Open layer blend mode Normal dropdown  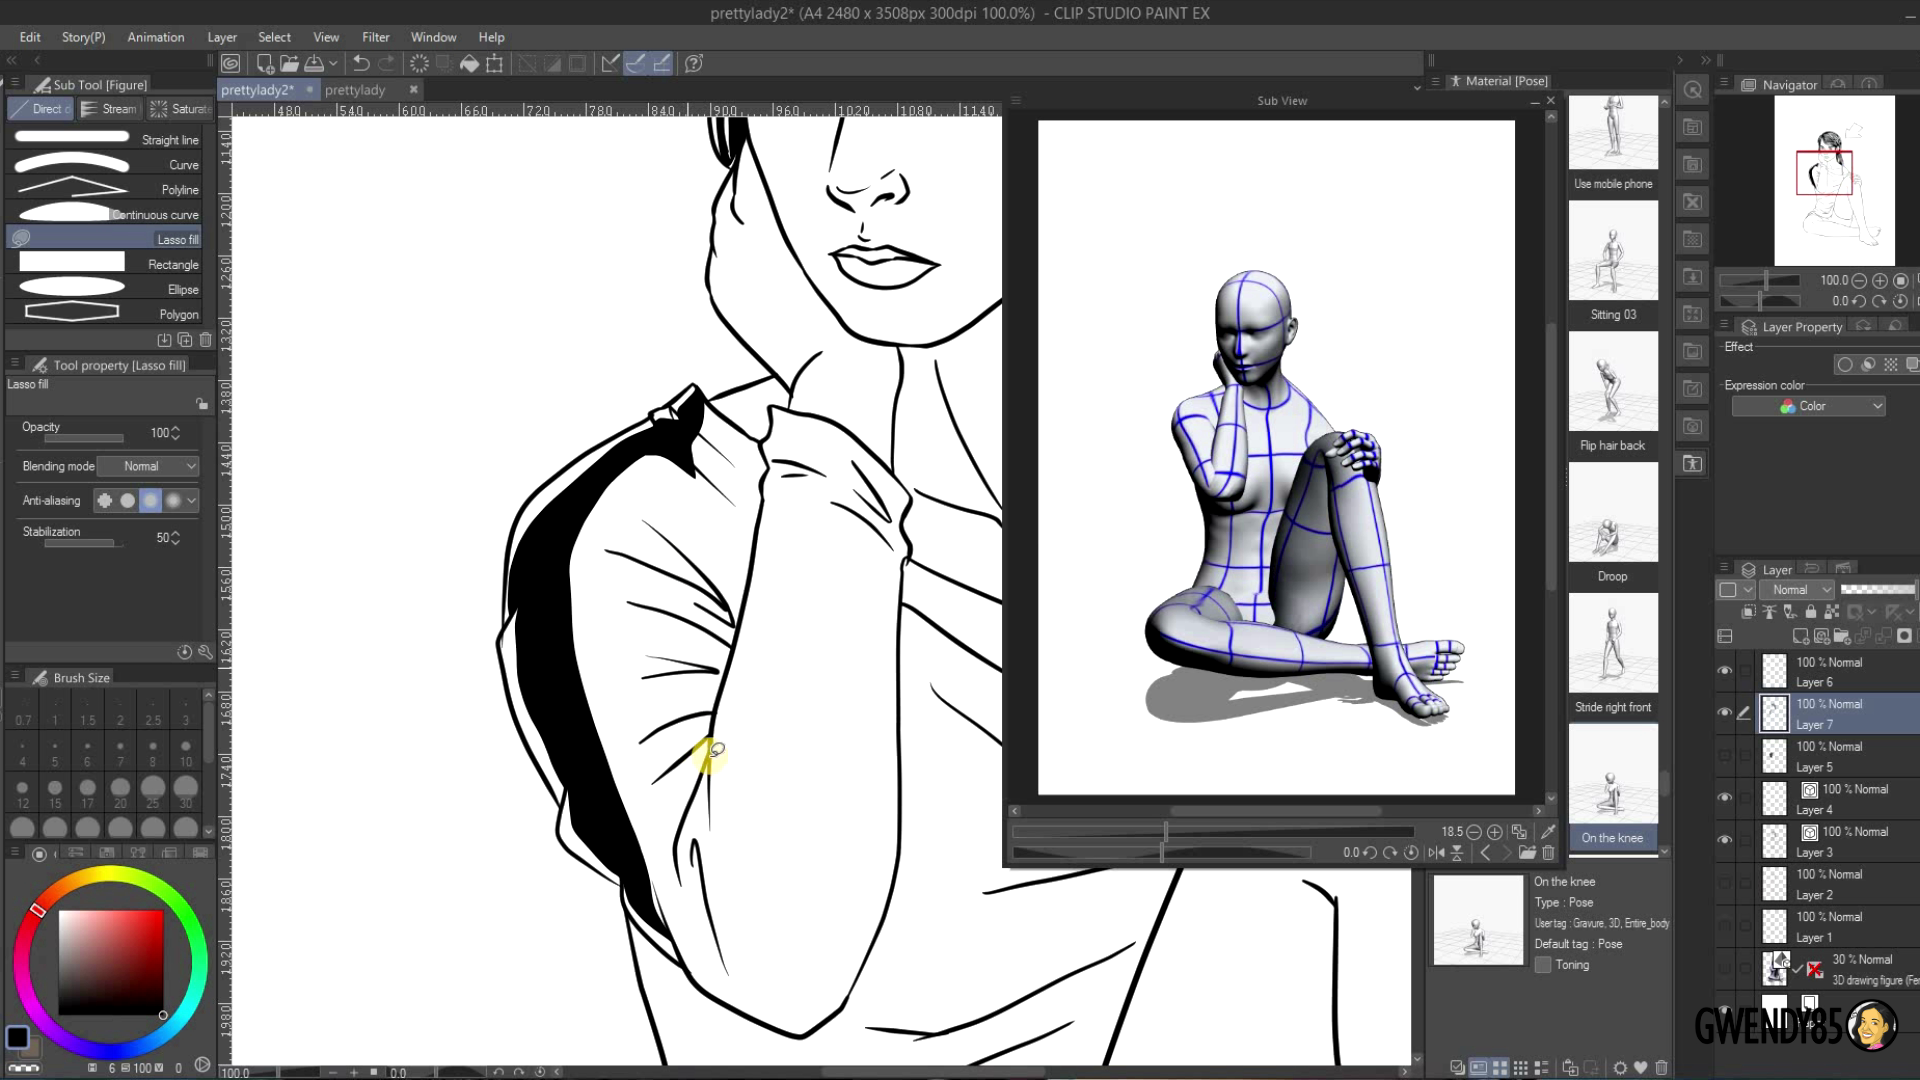tap(1796, 590)
